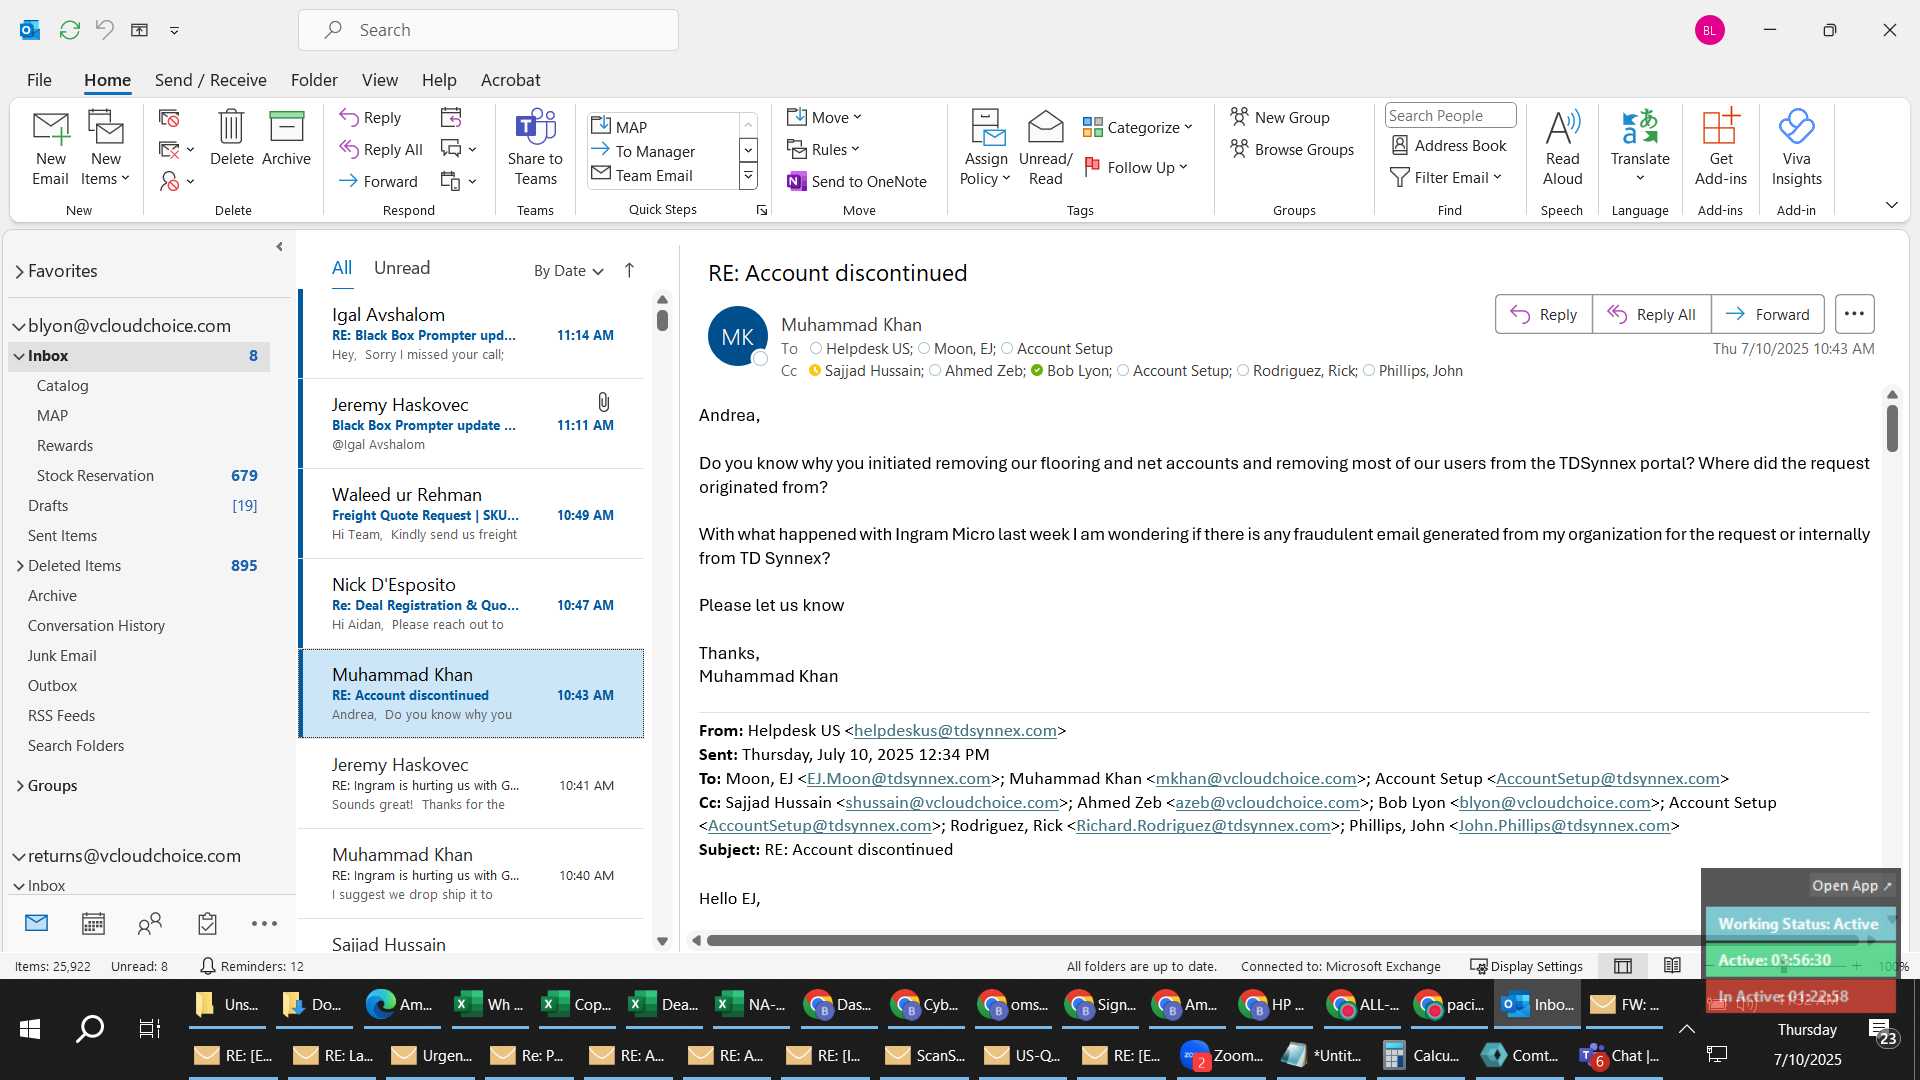
Task: Open the Acrobat ribbon tab
Action: click(x=510, y=80)
